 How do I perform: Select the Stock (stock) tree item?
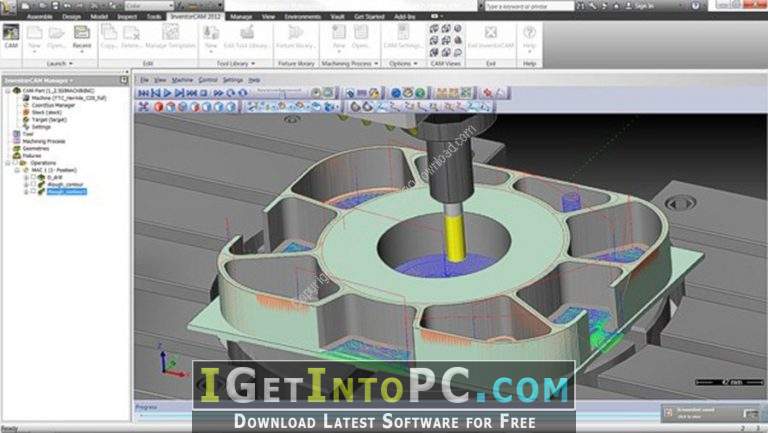[x=47, y=112]
